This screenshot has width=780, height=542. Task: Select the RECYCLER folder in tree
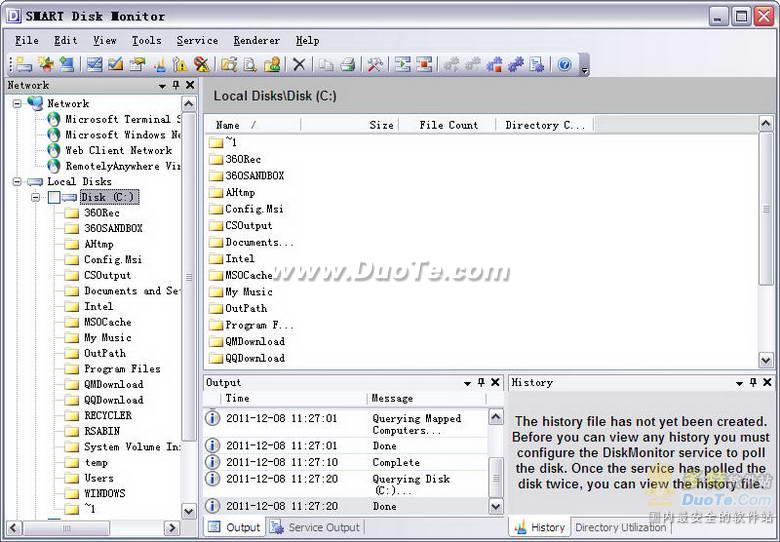108,416
